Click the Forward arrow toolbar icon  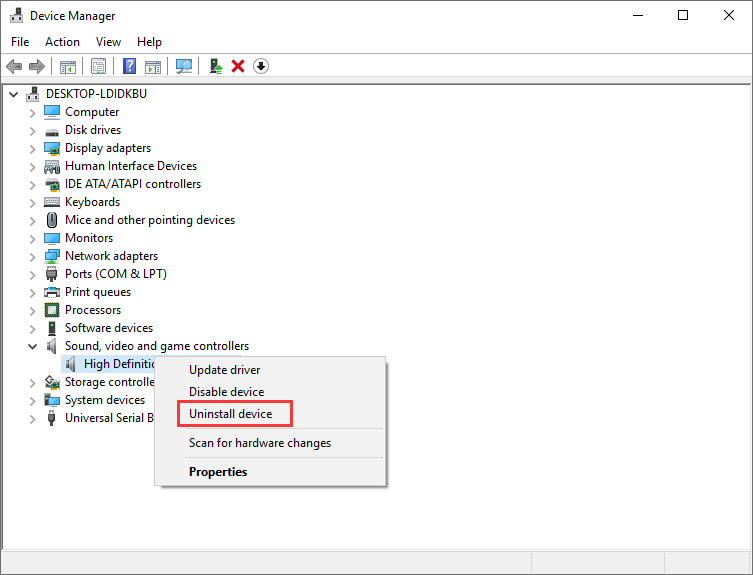(x=36, y=66)
